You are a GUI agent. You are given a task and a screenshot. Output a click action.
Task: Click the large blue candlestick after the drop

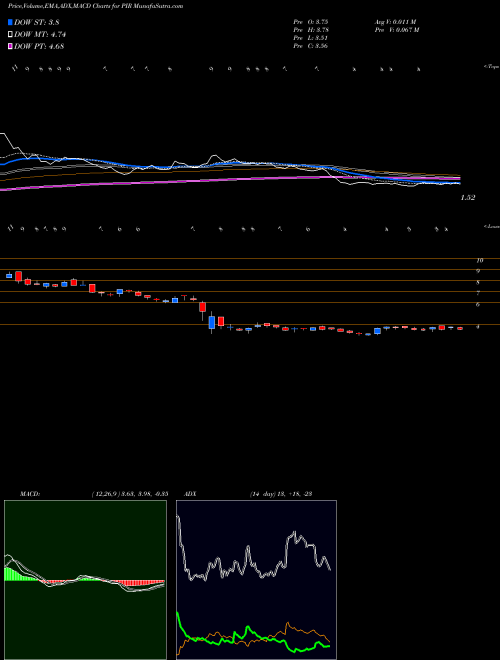click(x=212, y=323)
